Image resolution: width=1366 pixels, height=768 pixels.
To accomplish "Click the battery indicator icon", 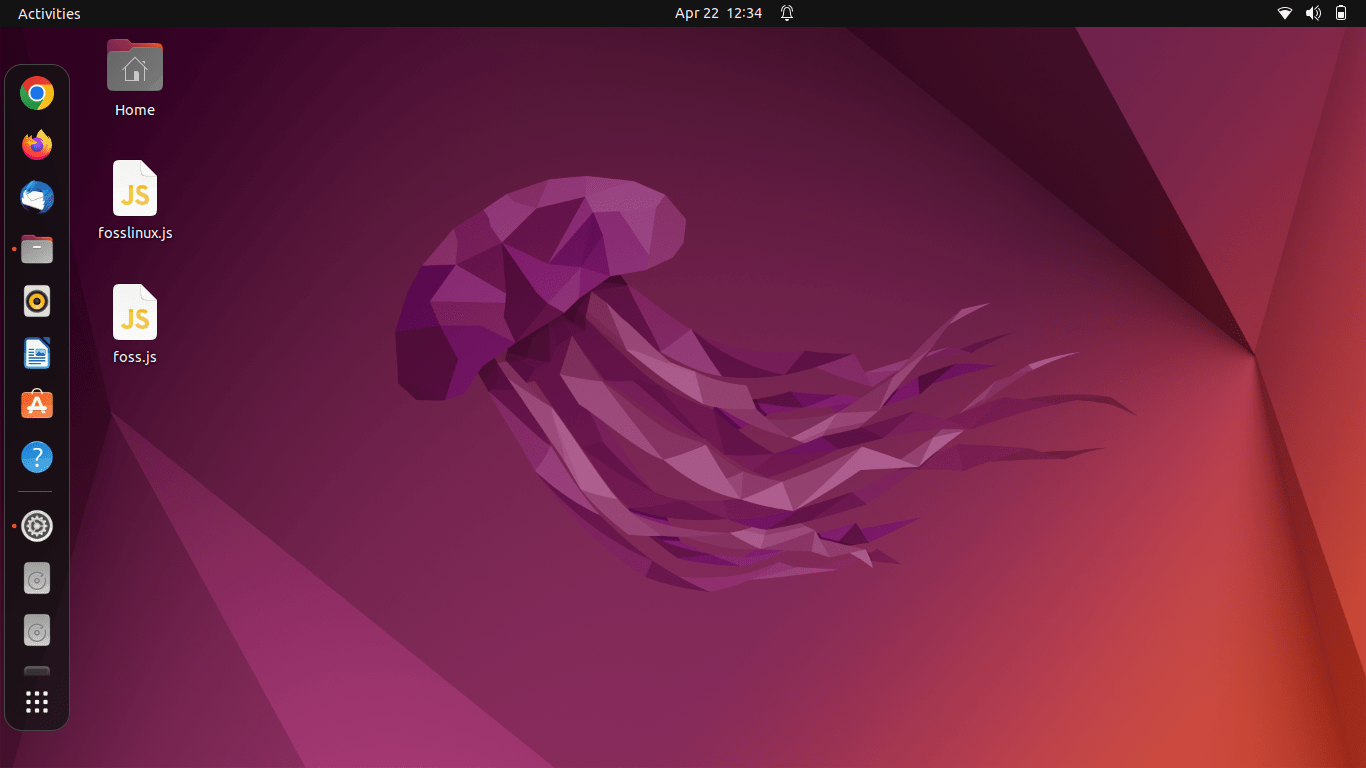I will click(1341, 13).
